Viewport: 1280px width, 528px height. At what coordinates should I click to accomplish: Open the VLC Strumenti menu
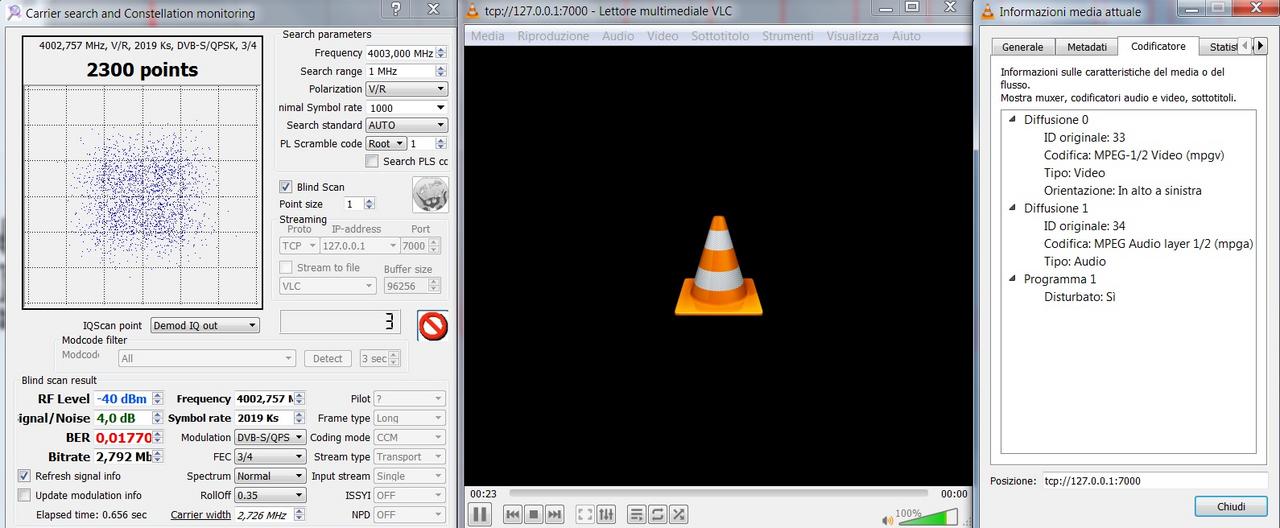coord(787,36)
